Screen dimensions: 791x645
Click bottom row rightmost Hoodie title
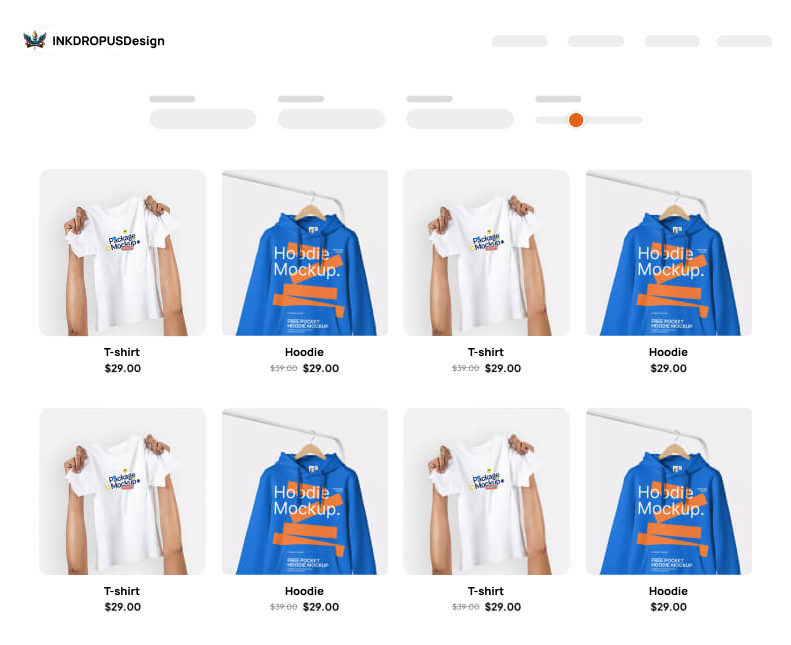click(668, 591)
